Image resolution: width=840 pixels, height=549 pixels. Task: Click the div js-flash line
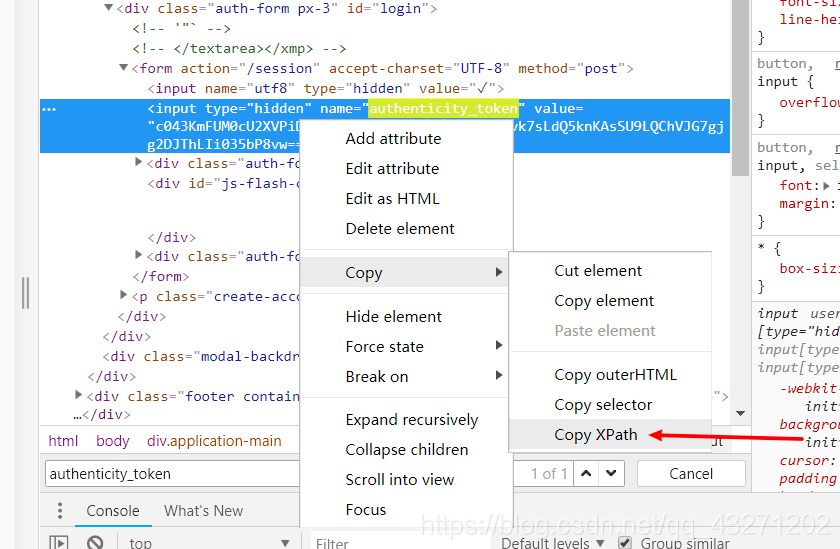[x=223, y=183]
